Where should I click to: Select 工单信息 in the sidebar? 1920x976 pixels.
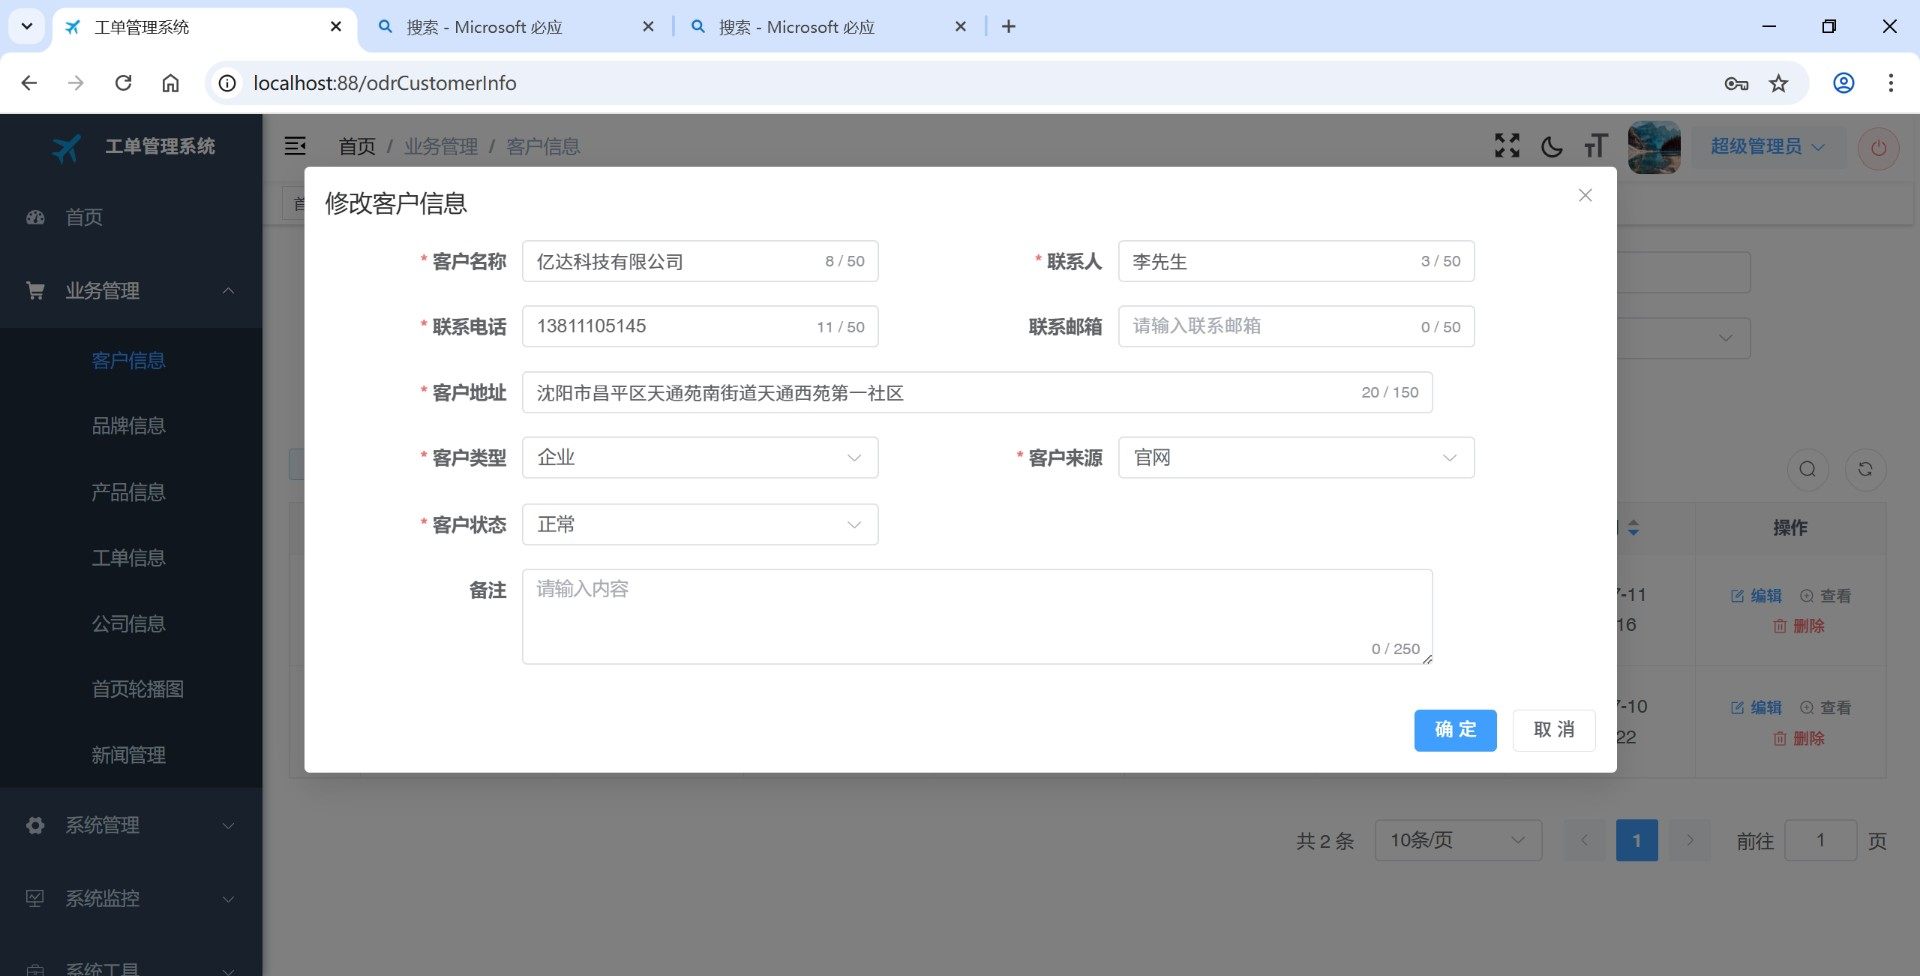coord(128,558)
